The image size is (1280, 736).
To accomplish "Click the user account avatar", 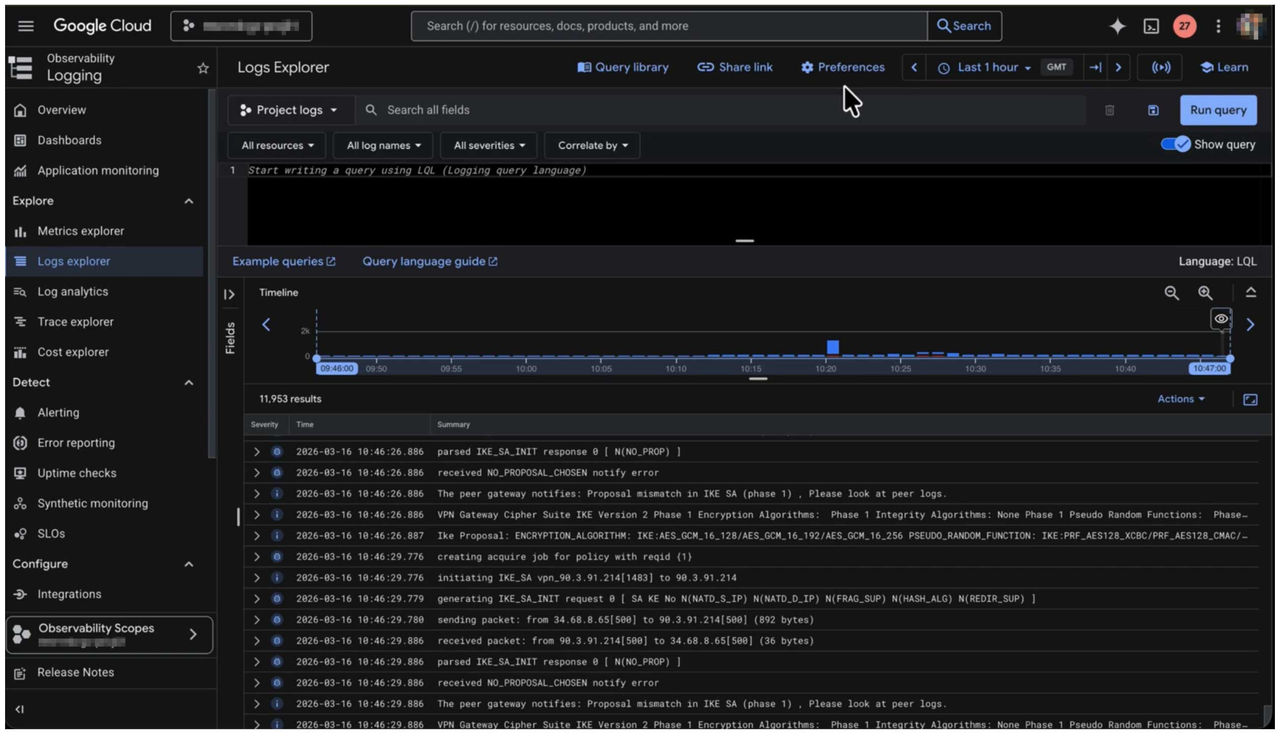I will point(1251,26).
